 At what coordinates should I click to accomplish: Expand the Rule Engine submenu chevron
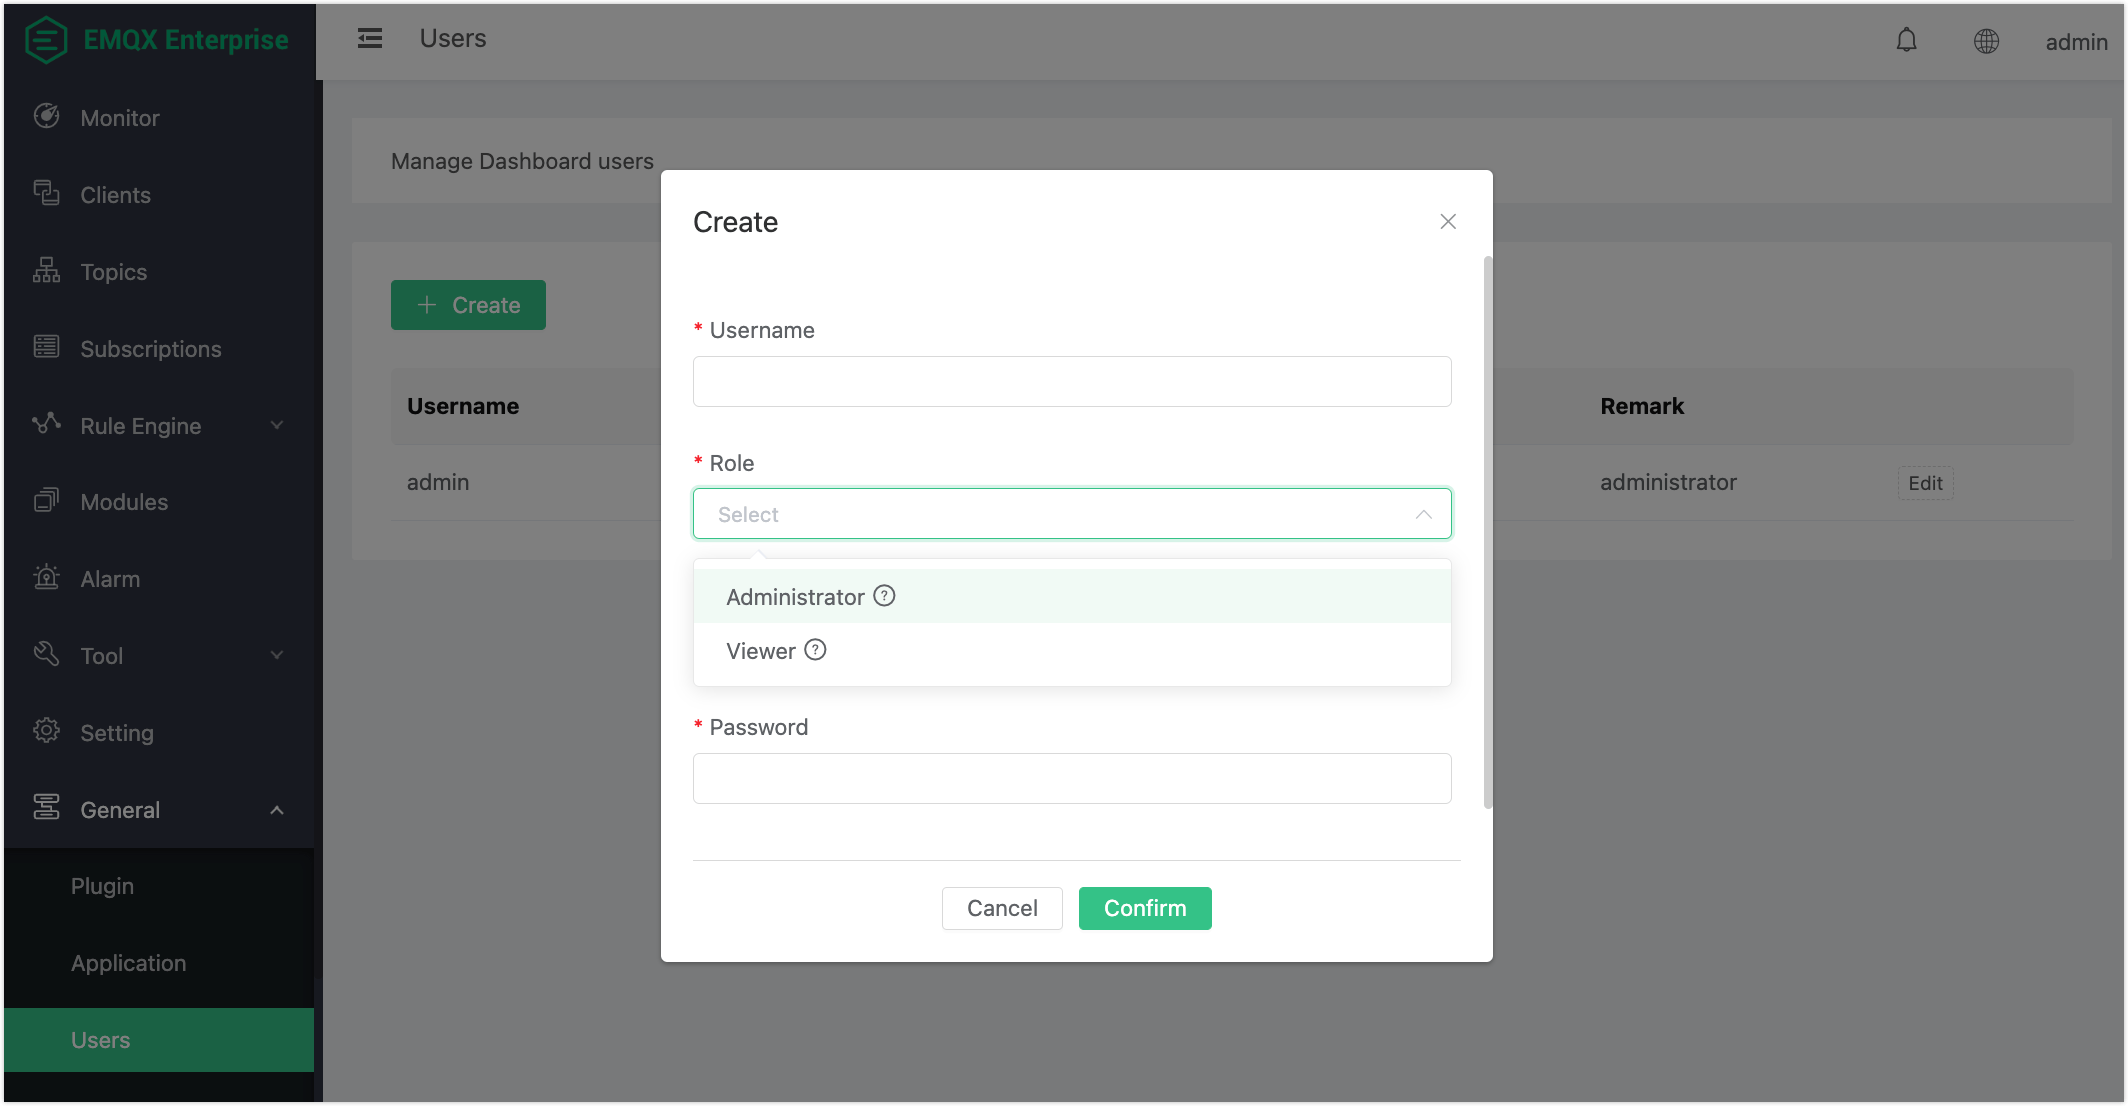click(277, 425)
